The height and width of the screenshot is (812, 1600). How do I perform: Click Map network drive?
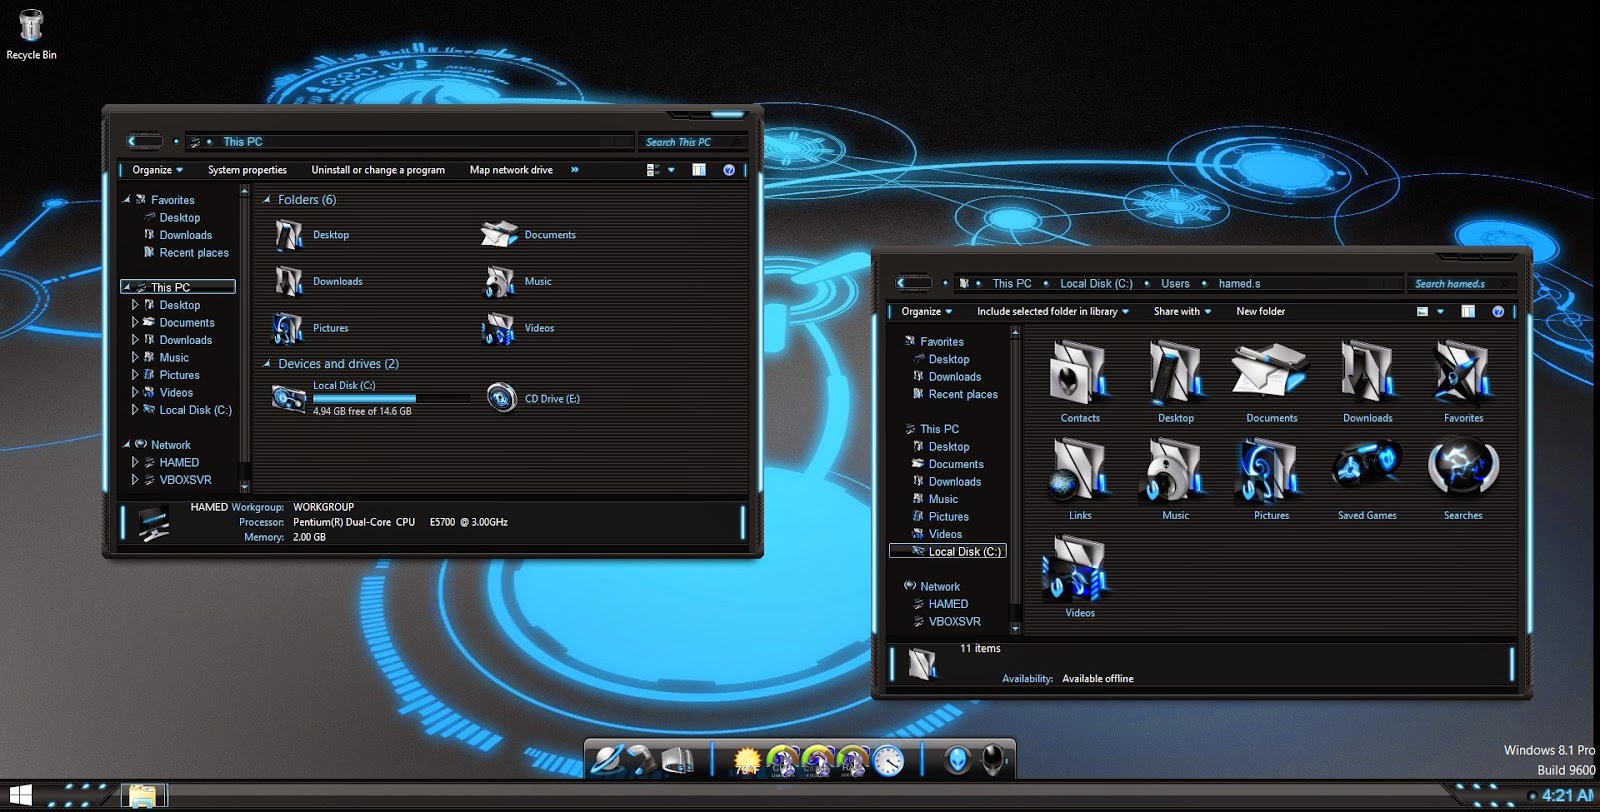coord(511,170)
